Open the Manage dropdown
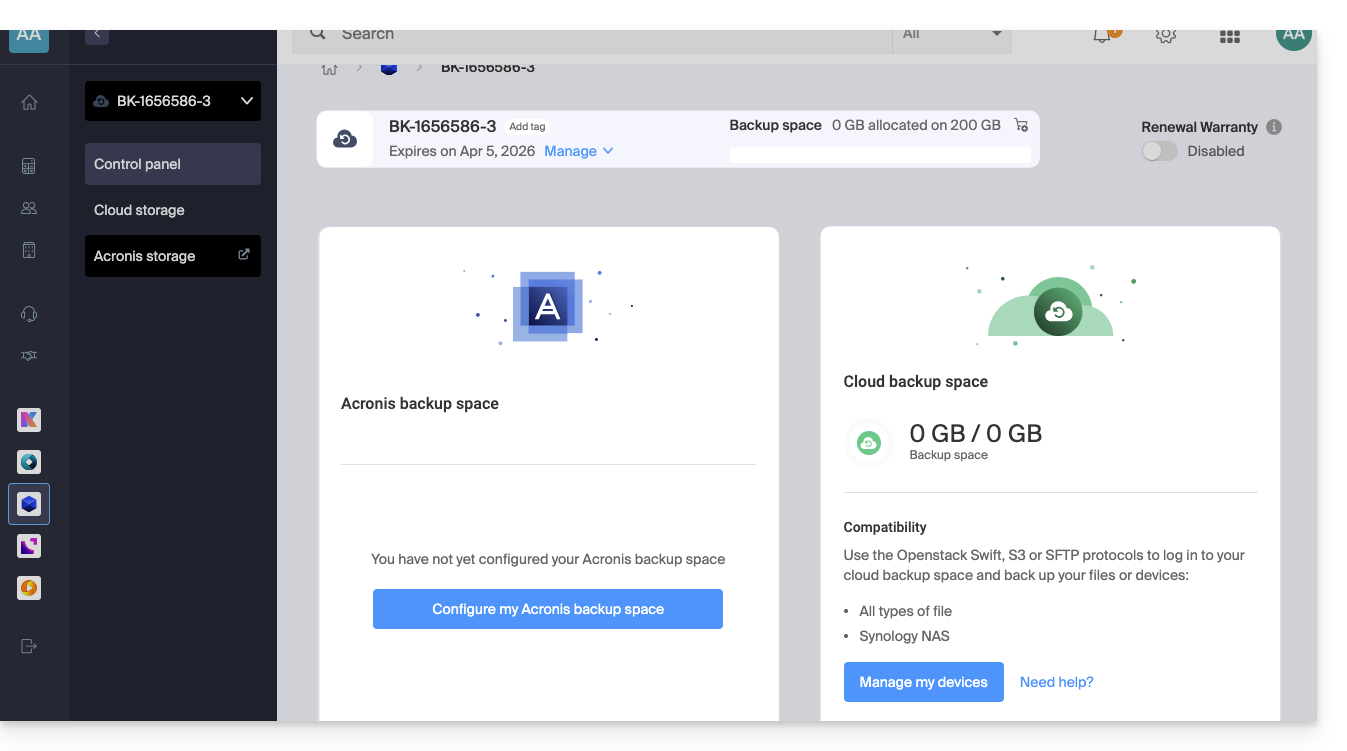Screen dimensions: 1347x751 point(578,151)
